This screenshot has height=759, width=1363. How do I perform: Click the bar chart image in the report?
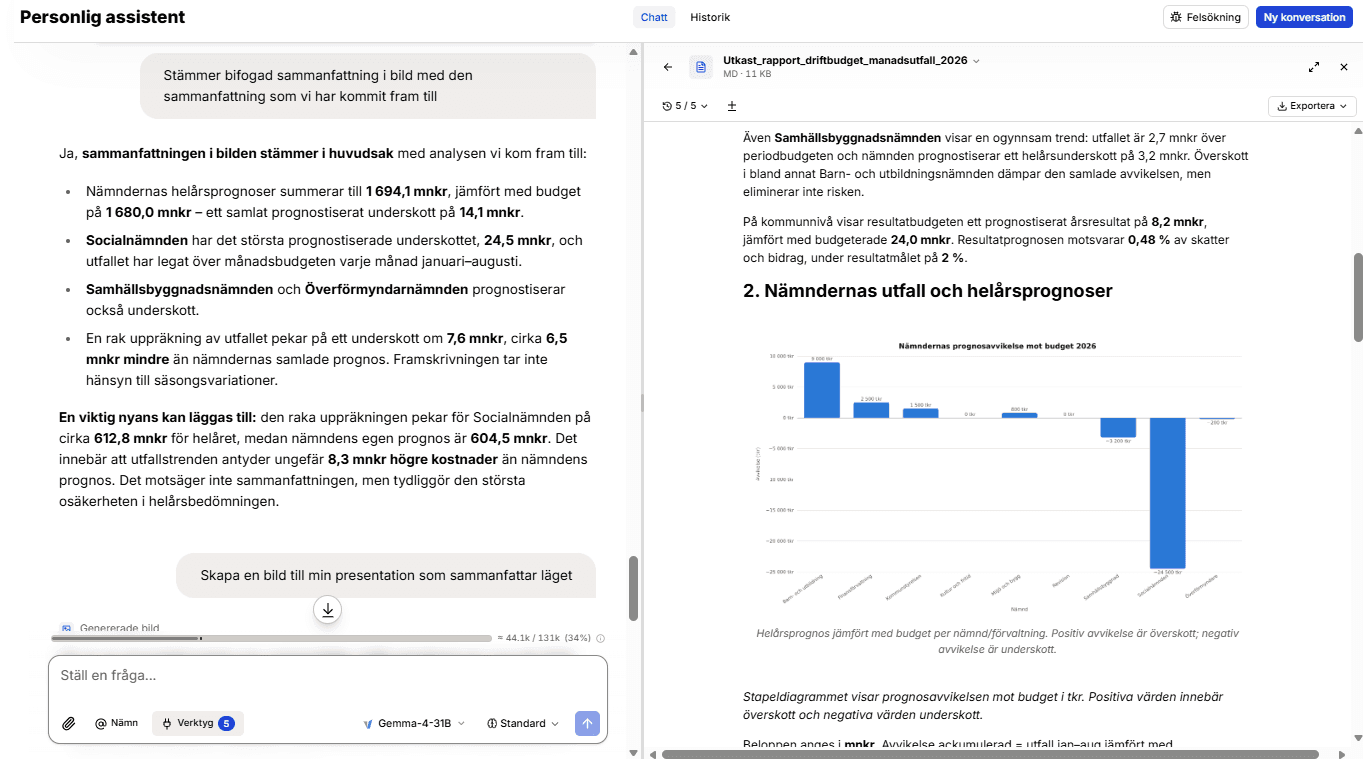(x=998, y=475)
